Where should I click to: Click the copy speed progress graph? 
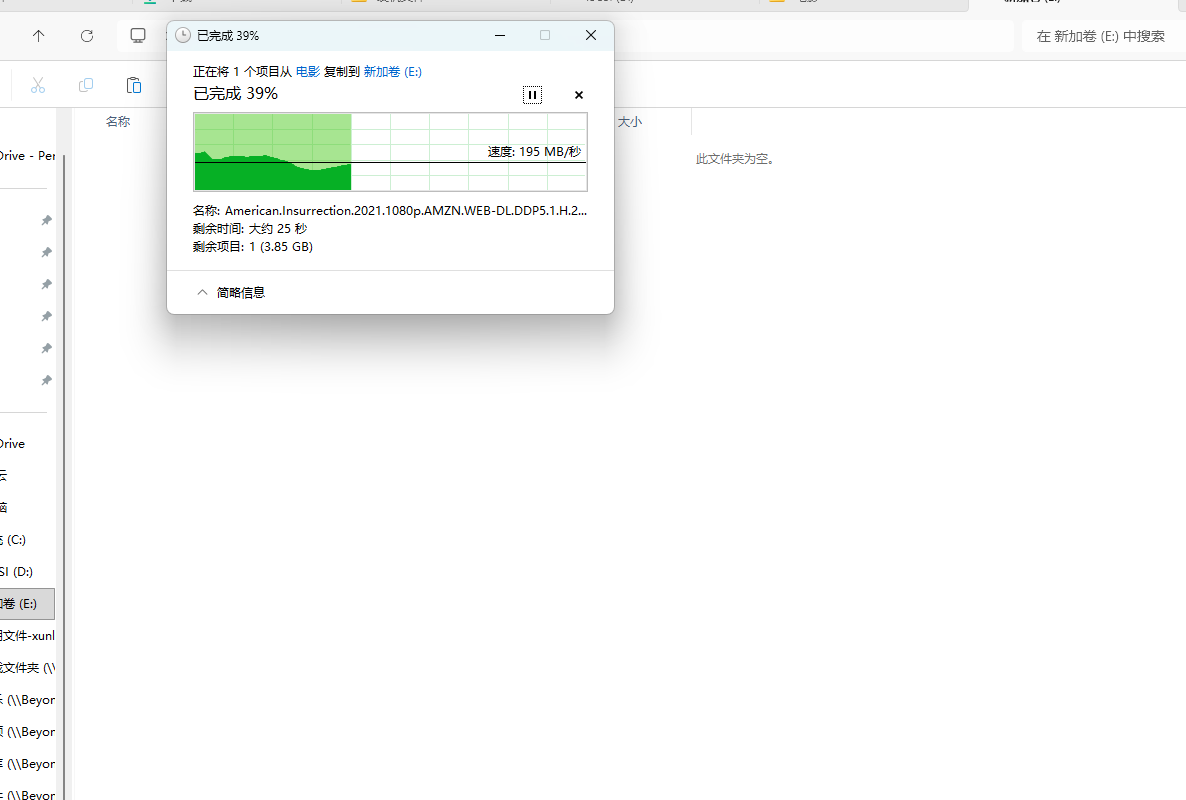[390, 152]
